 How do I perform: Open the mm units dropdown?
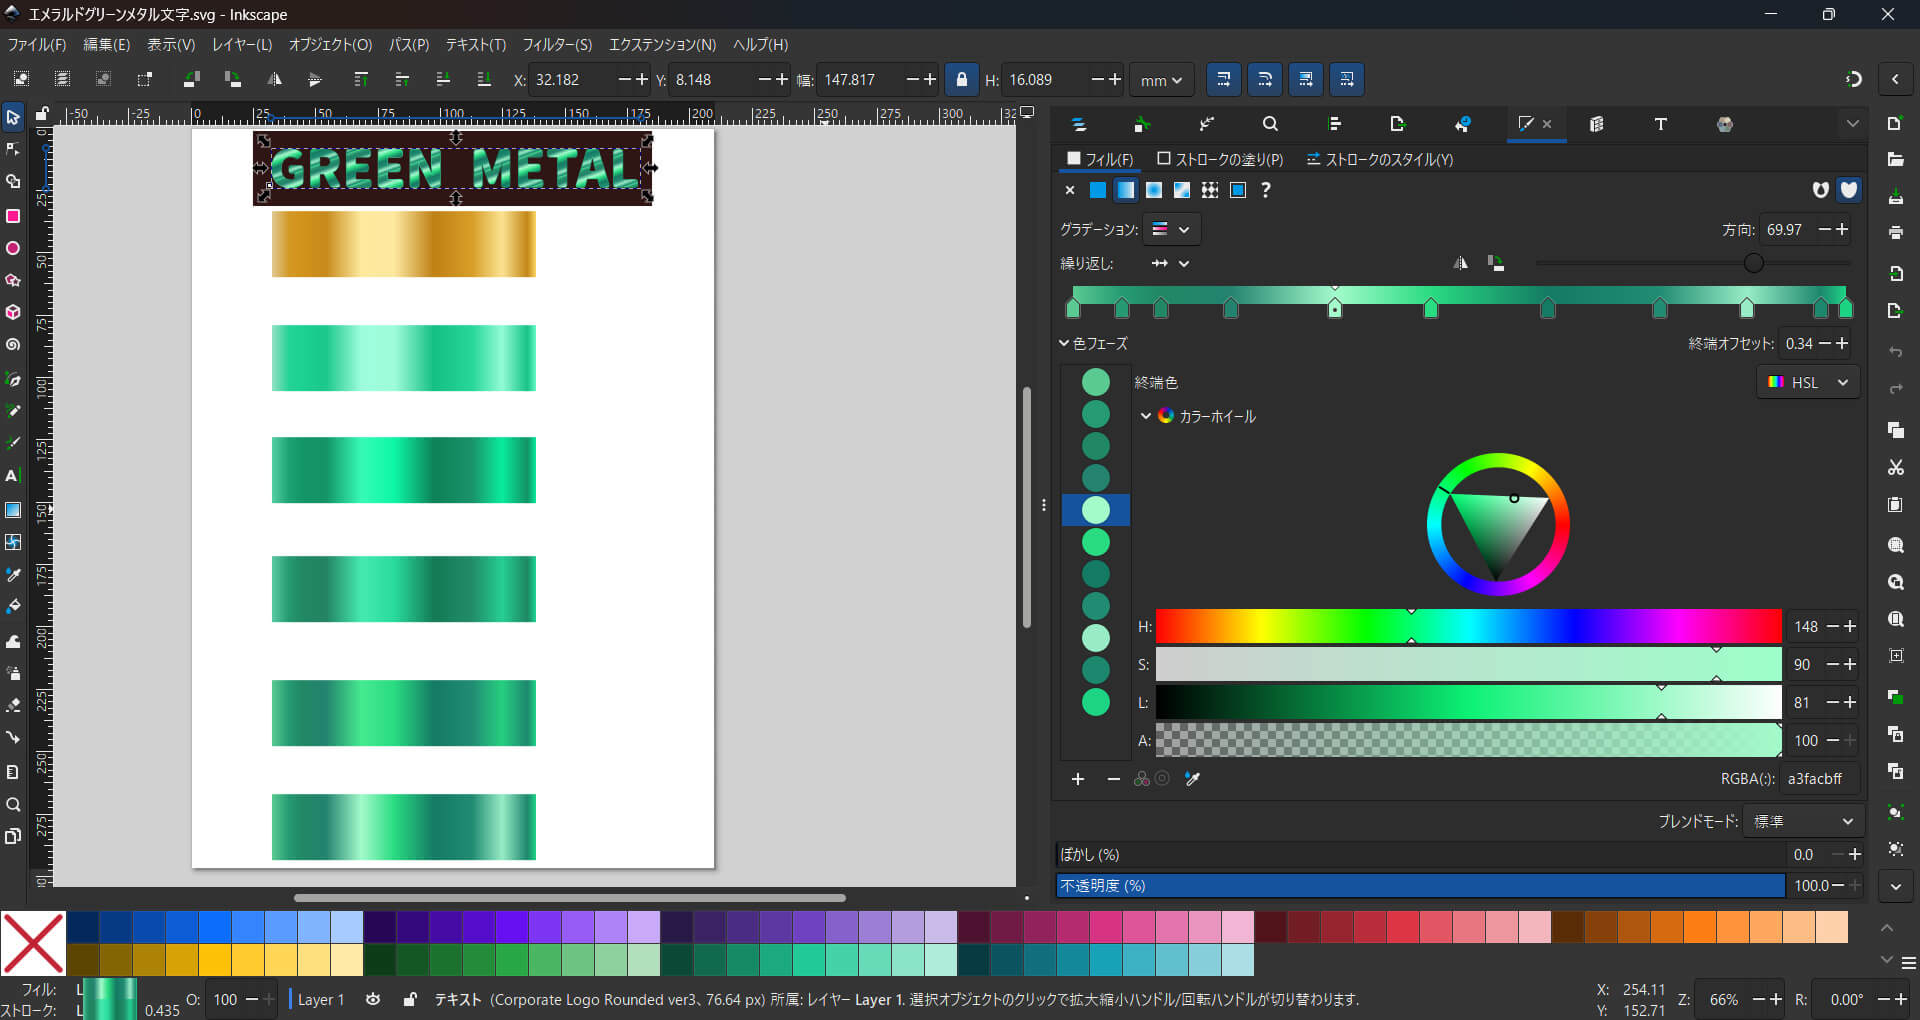1161,80
